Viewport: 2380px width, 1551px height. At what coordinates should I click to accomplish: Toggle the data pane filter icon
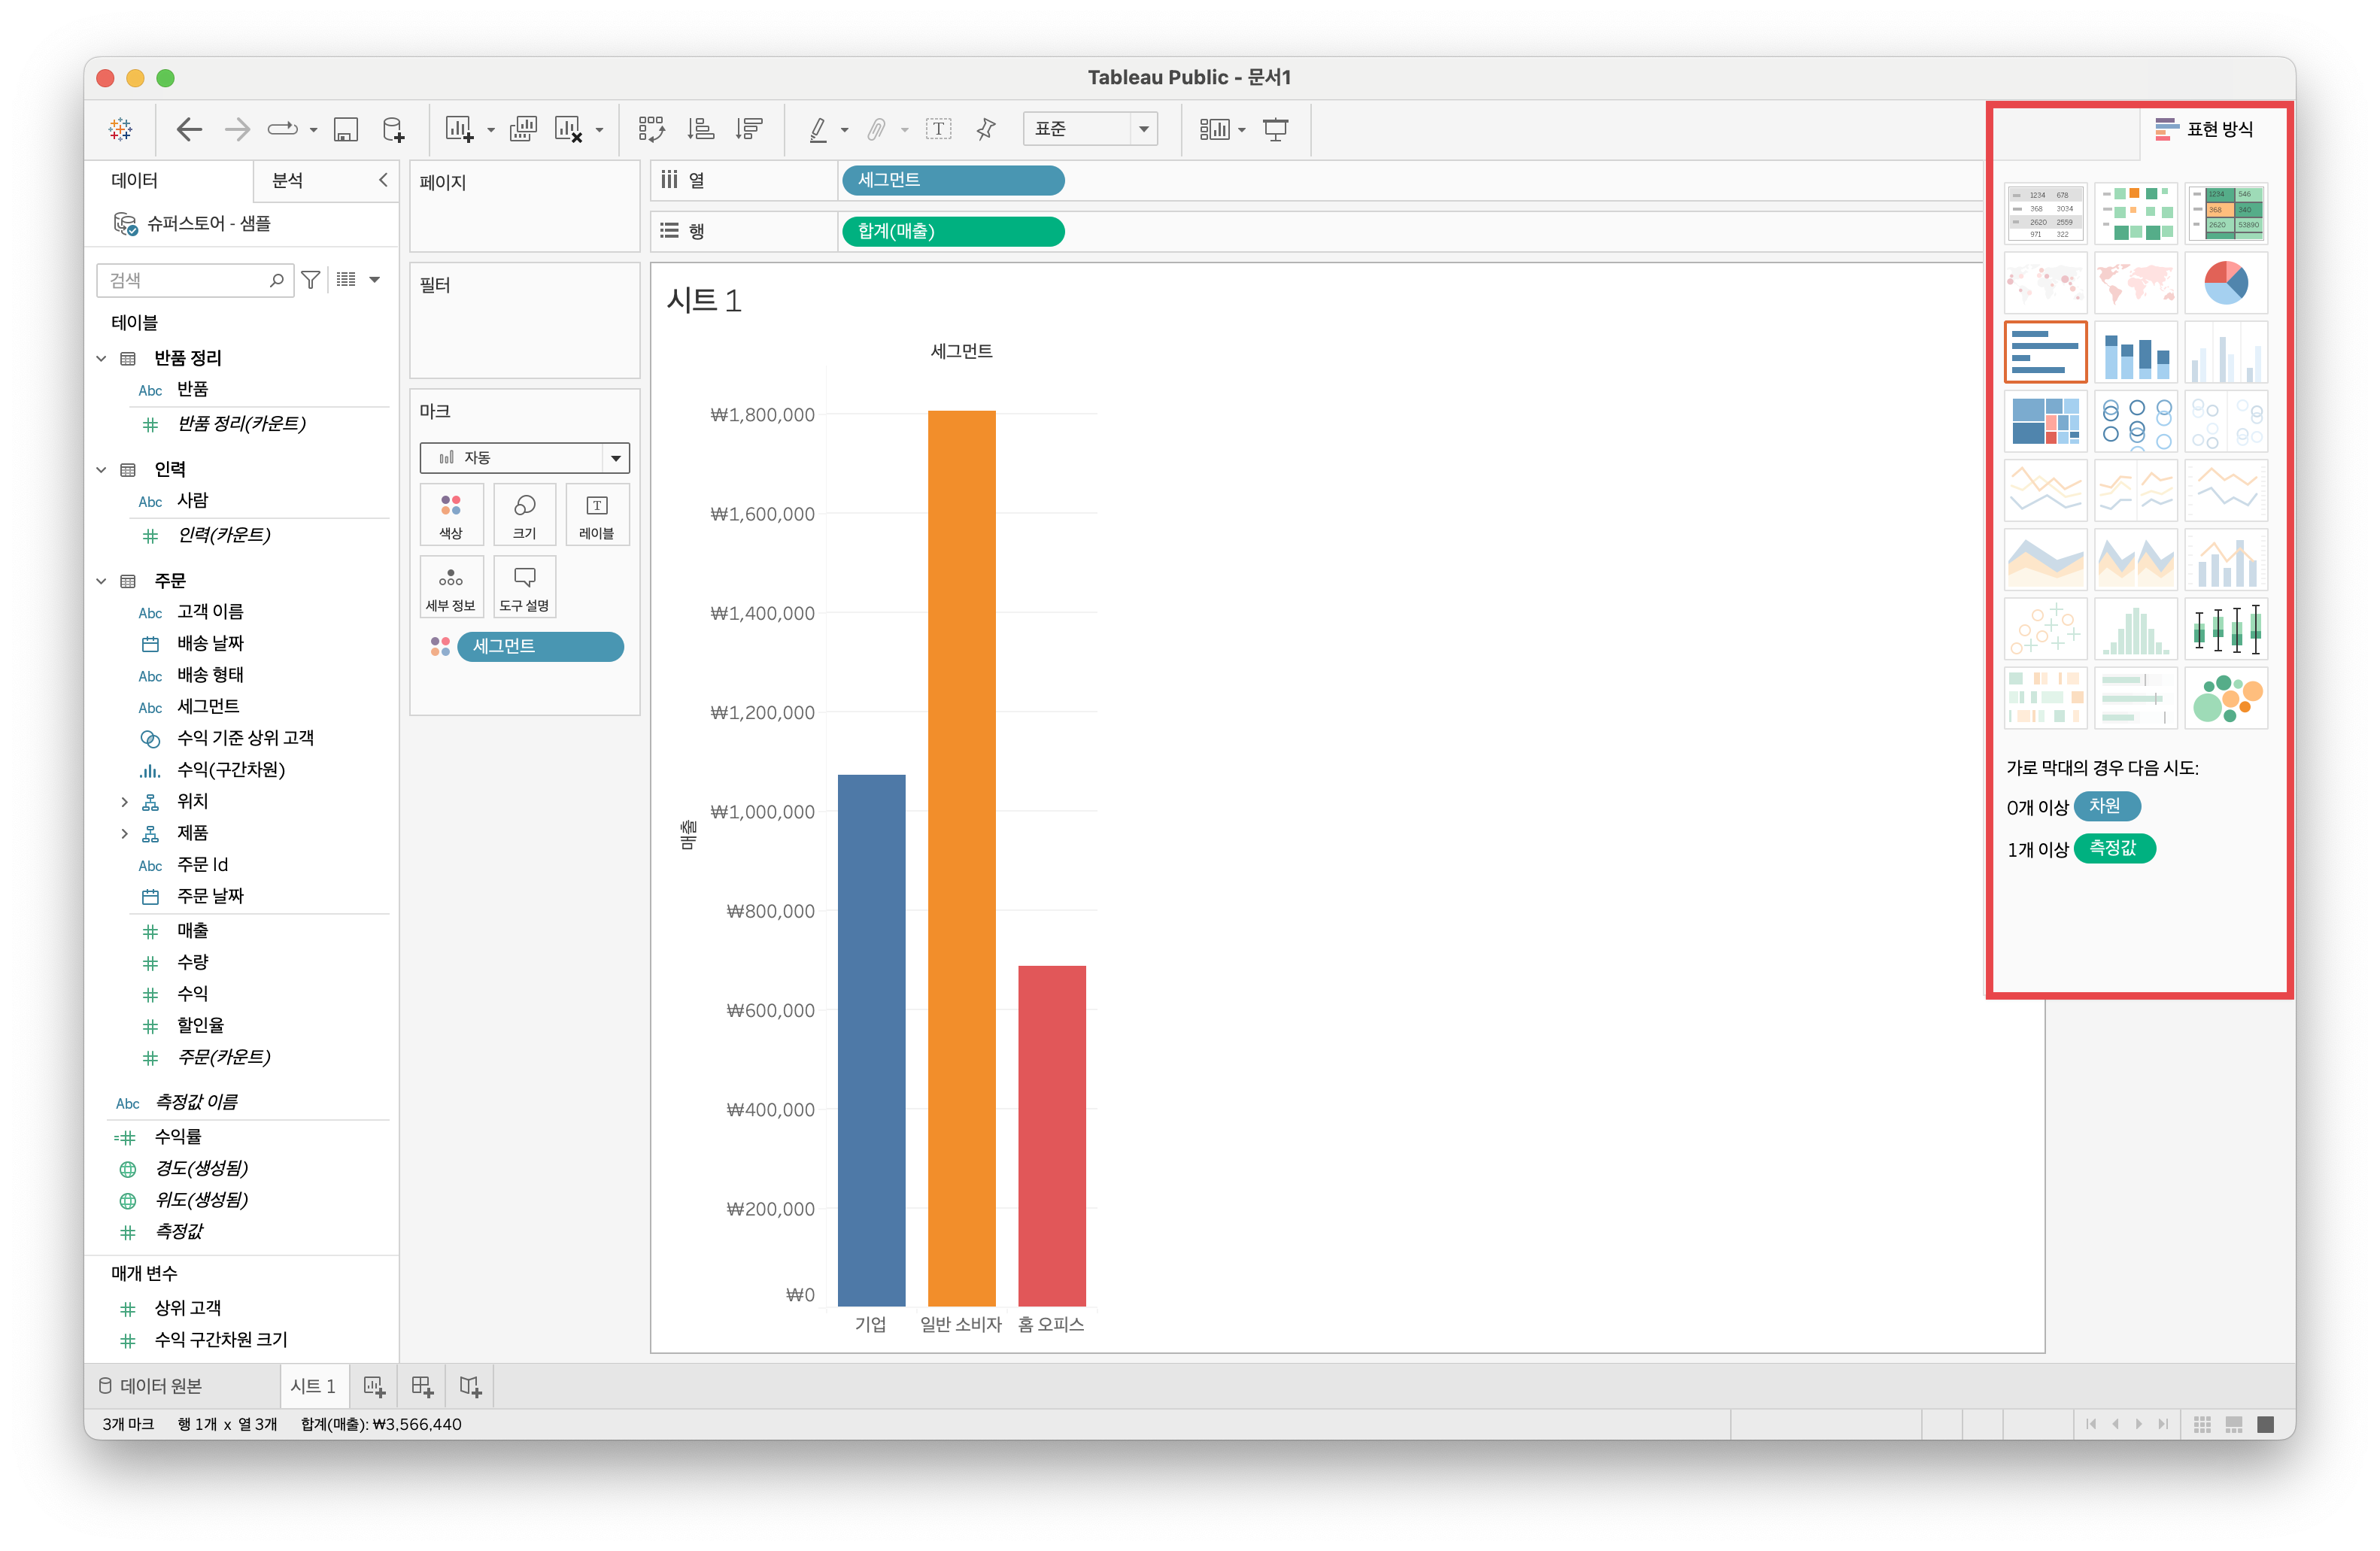311,280
